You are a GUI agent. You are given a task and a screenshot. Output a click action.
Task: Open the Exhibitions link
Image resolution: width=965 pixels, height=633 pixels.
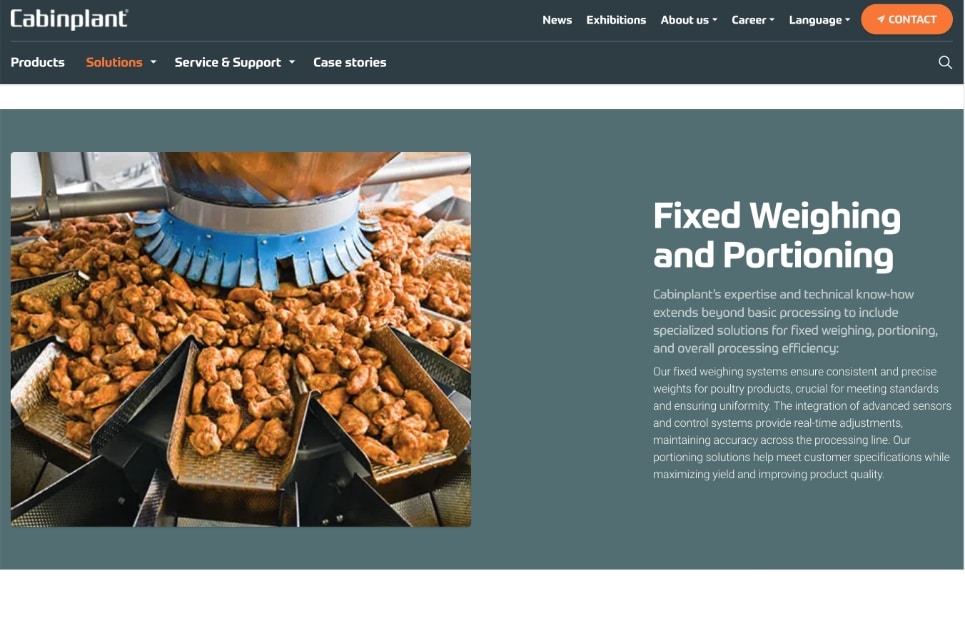pos(616,20)
